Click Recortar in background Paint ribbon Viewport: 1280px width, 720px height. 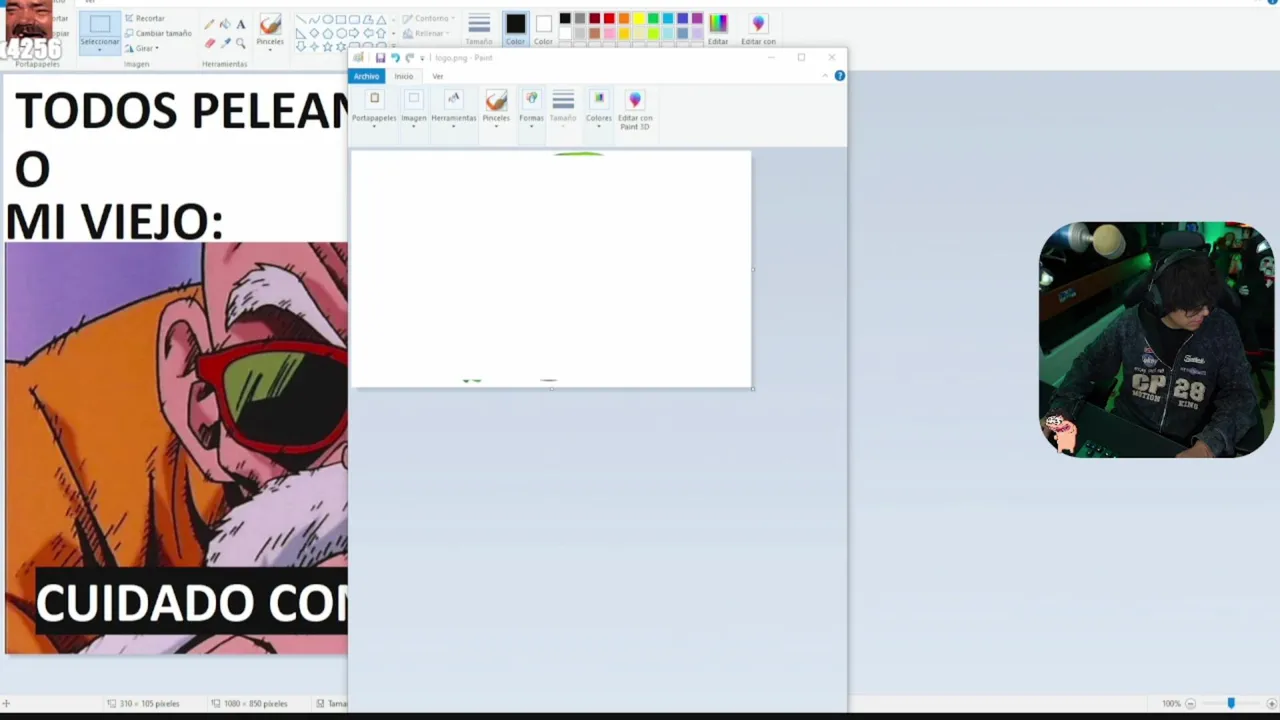145,18
